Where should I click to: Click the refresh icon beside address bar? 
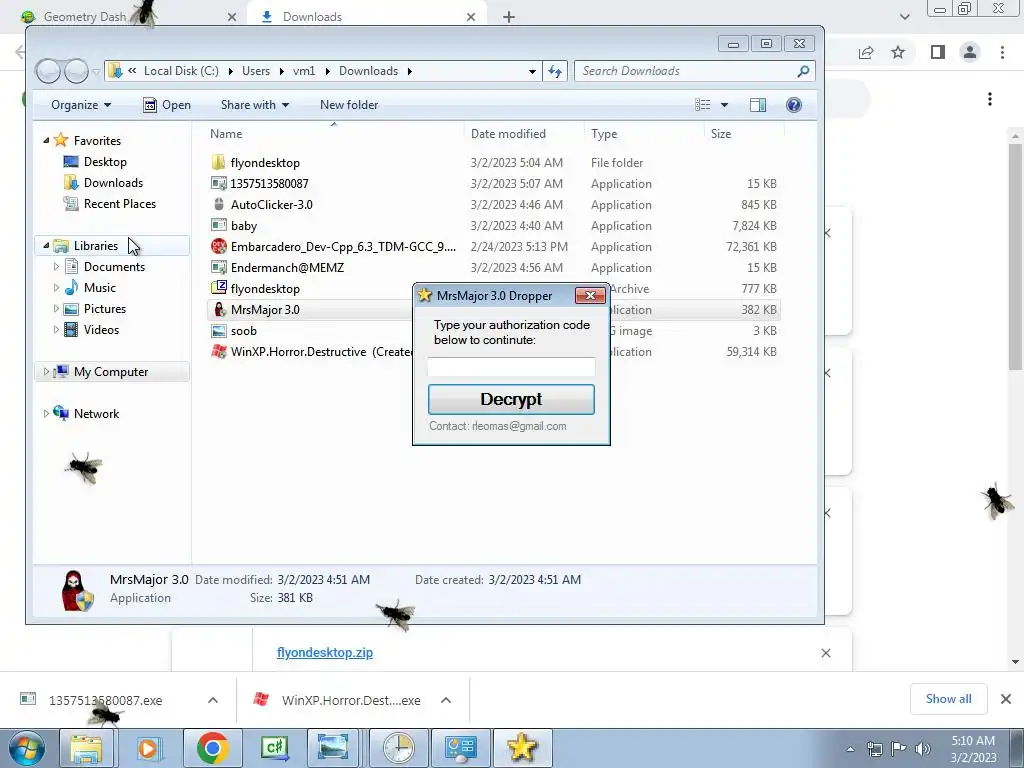[x=555, y=71]
